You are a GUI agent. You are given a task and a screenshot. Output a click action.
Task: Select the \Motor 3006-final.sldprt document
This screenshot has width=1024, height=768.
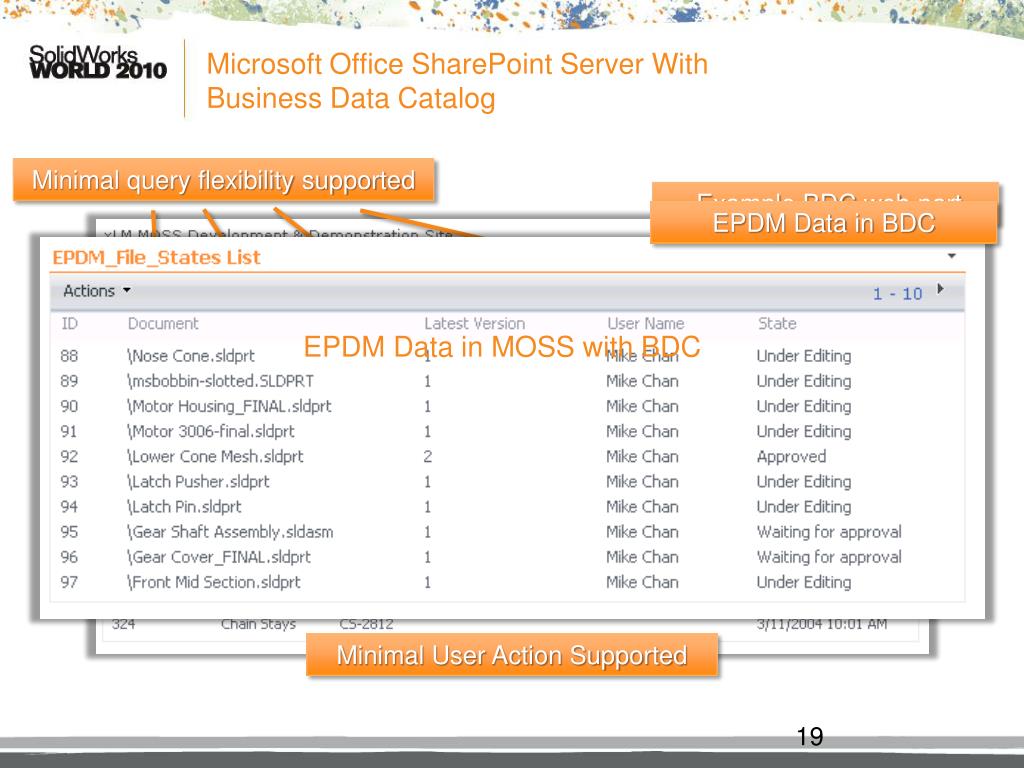[x=210, y=432]
